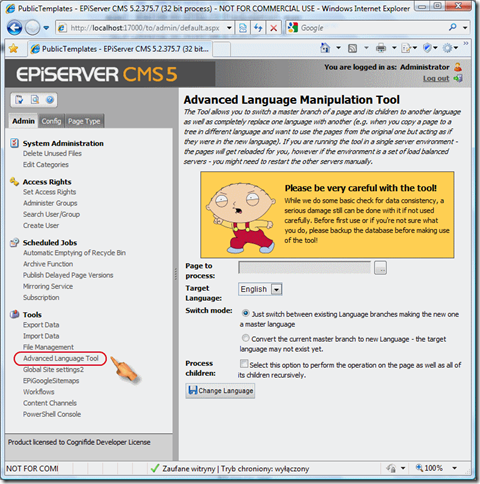Open Archive Function link
Image resolution: width=480 pixels, height=484 pixels.
pyautogui.click(x=48, y=264)
